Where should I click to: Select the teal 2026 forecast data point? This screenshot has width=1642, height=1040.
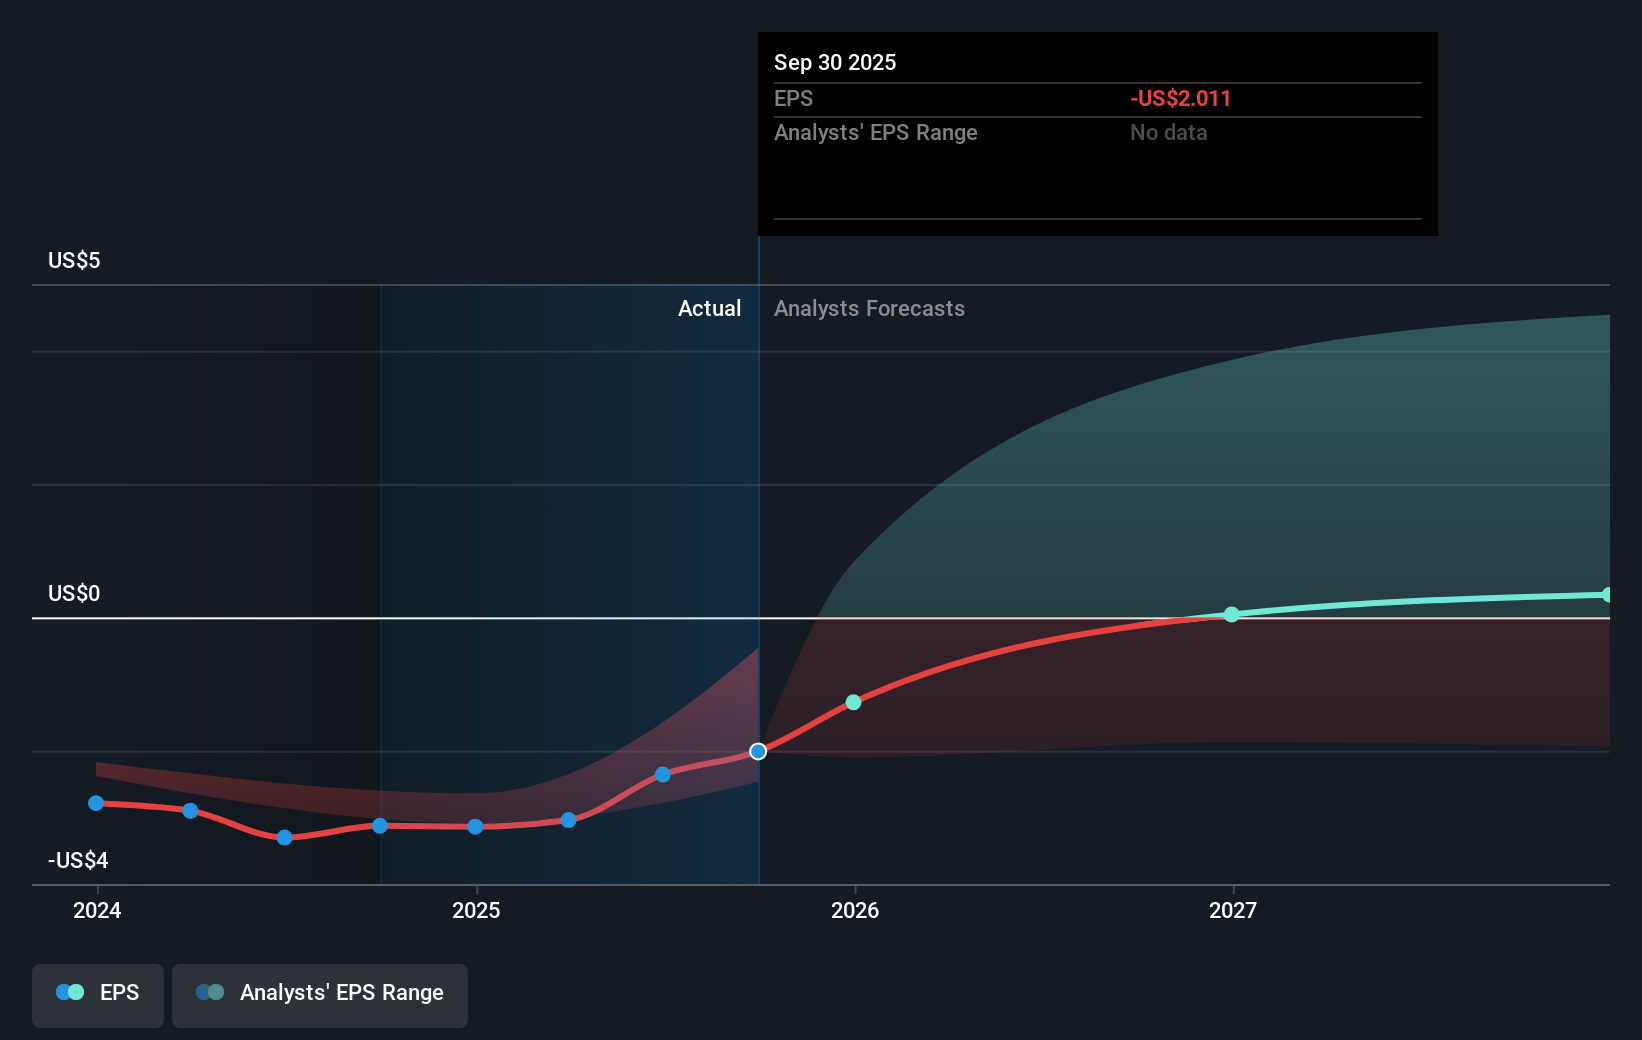tap(853, 702)
